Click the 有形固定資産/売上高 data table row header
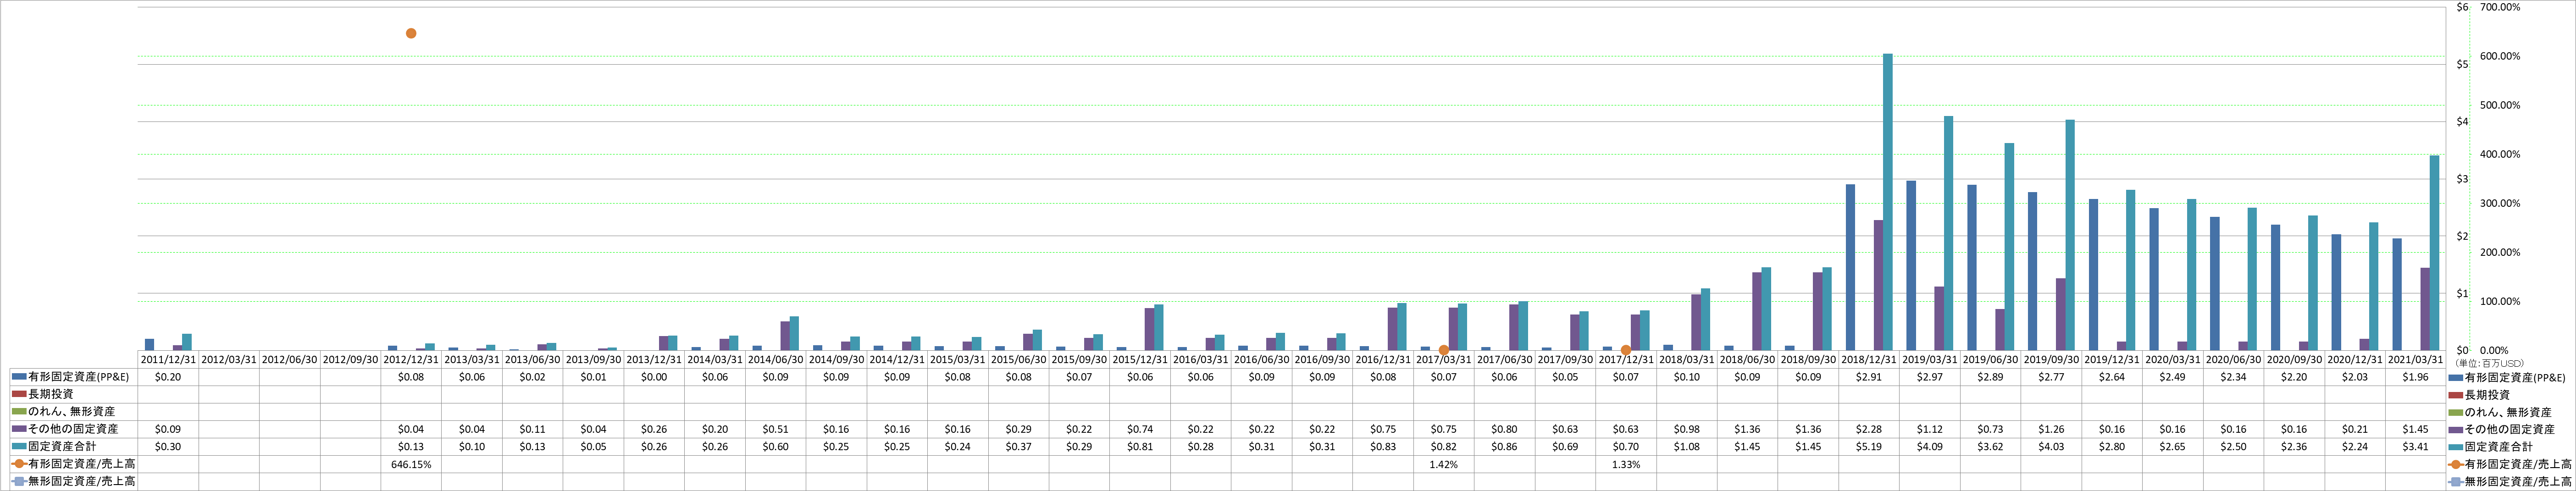2576x491 pixels. (x=74, y=464)
